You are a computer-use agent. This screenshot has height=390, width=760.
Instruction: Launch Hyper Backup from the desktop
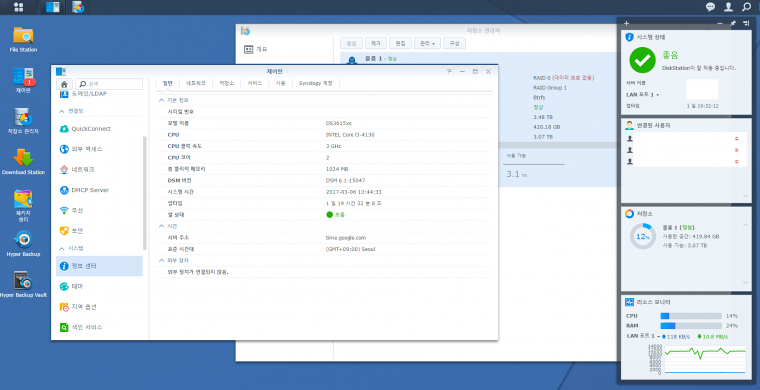click(23, 243)
